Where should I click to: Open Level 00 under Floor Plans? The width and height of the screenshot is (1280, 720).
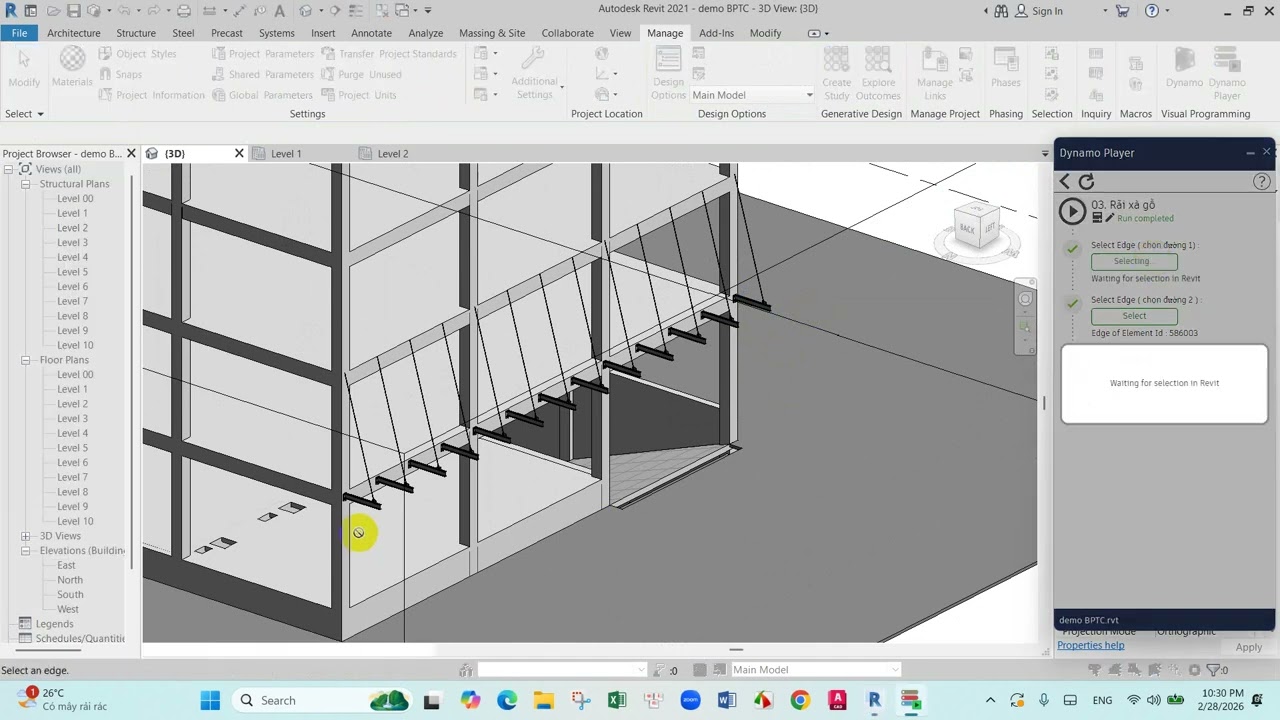tap(75, 375)
